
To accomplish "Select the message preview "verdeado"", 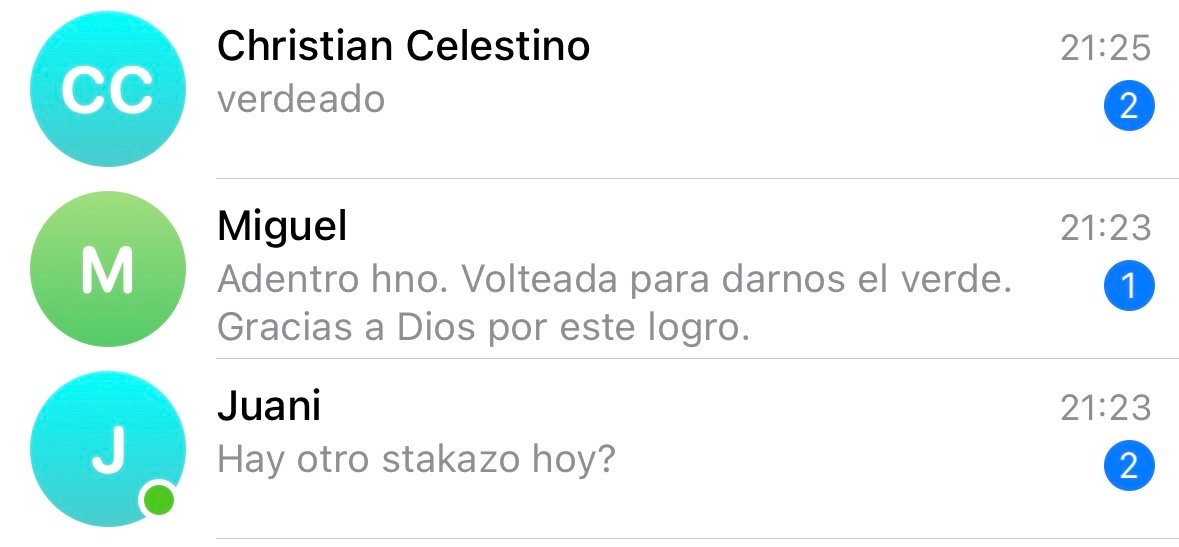I will point(301,99).
